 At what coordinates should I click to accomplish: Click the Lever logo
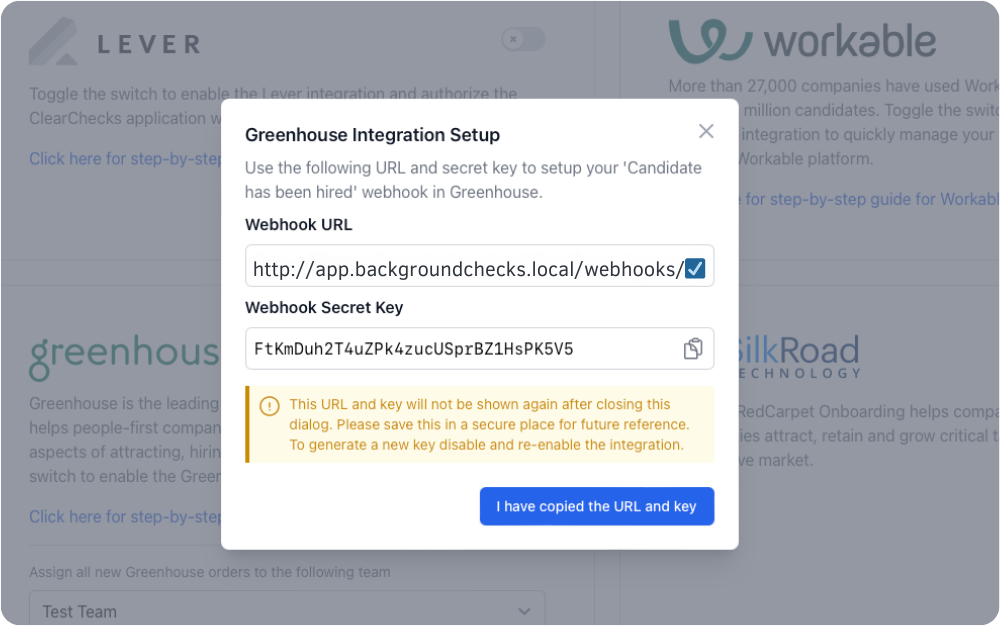coord(115,41)
